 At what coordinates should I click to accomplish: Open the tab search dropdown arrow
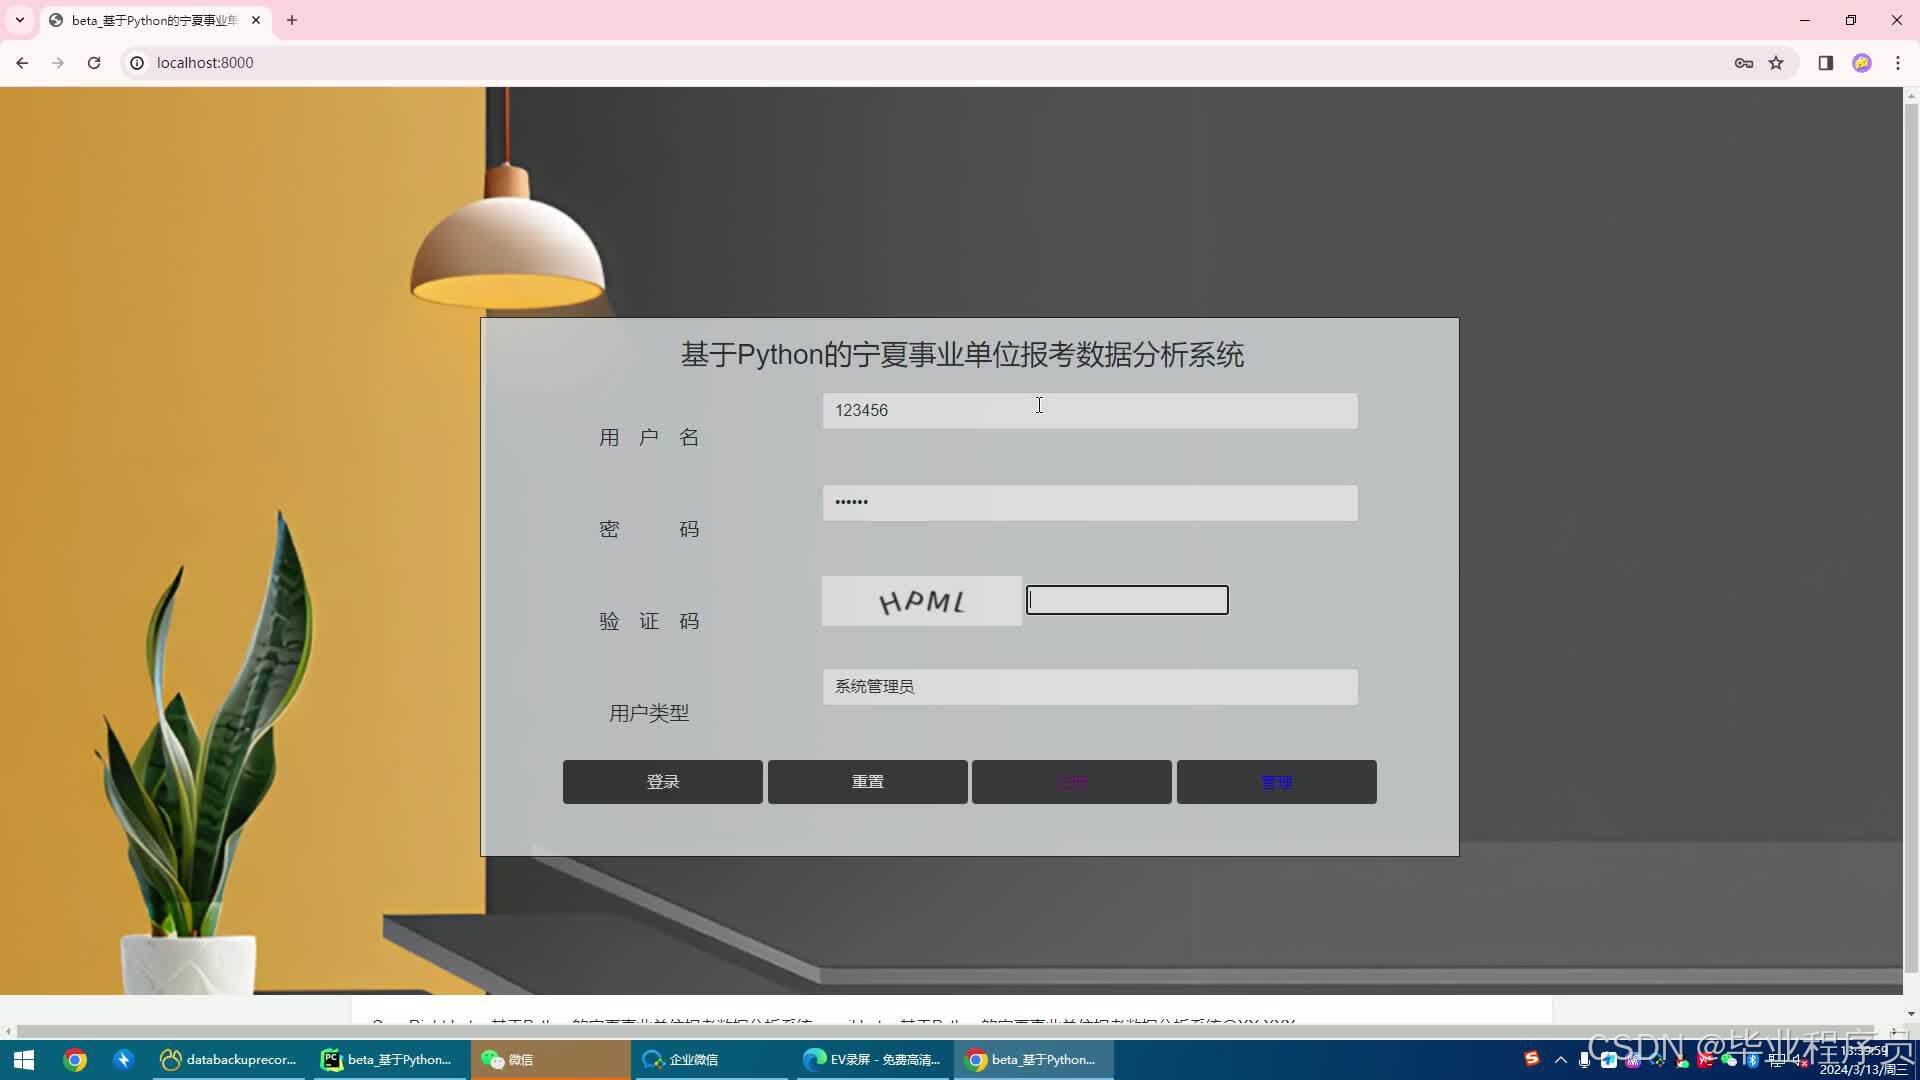(x=19, y=20)
